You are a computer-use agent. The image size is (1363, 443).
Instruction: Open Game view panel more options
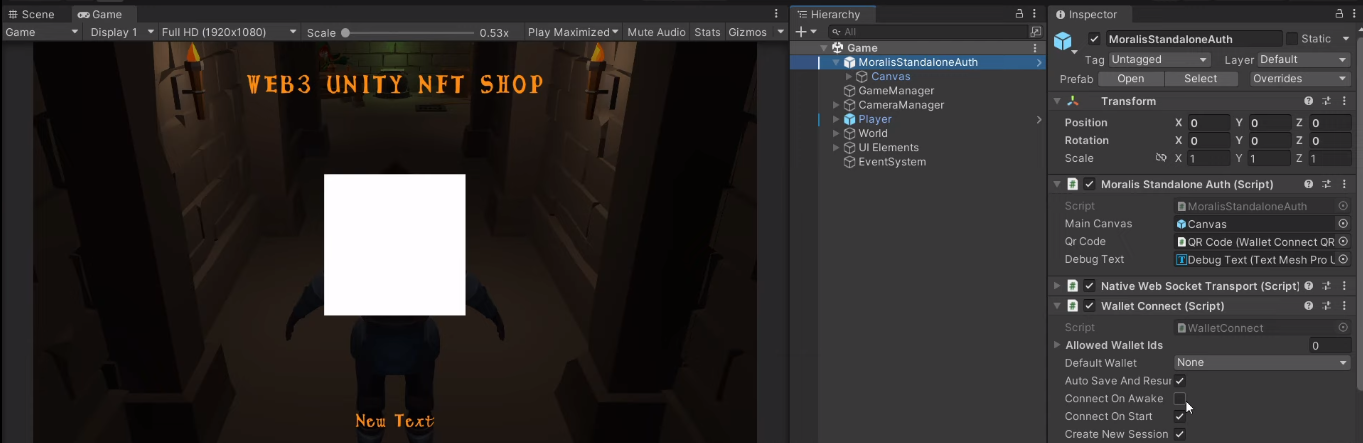(777, 14)
